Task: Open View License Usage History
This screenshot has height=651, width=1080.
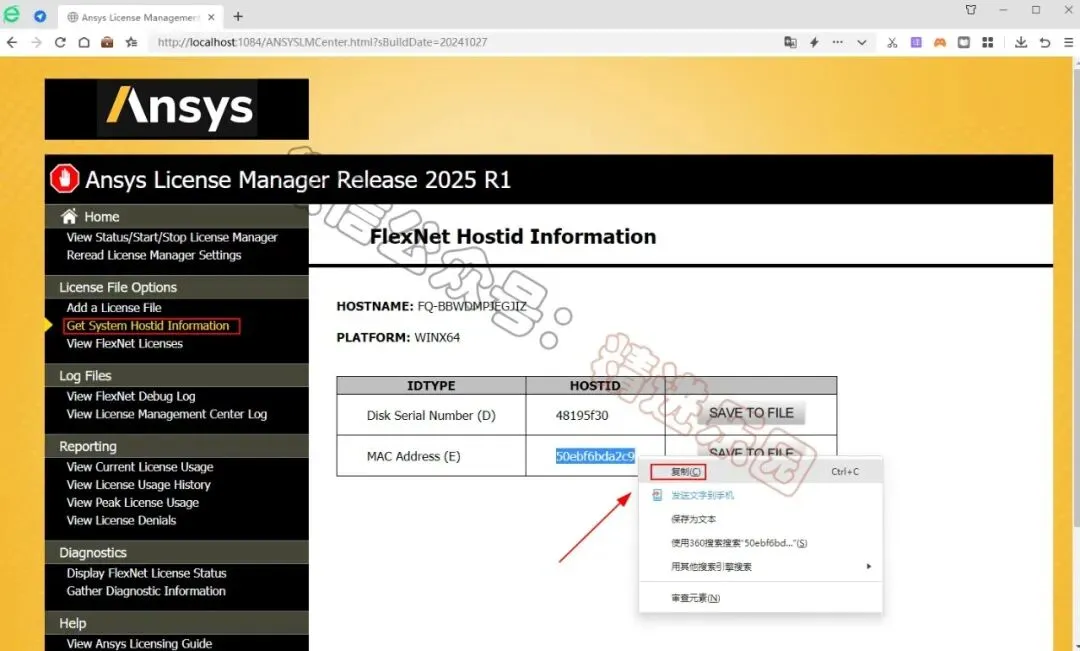Action: click(138, 485)
